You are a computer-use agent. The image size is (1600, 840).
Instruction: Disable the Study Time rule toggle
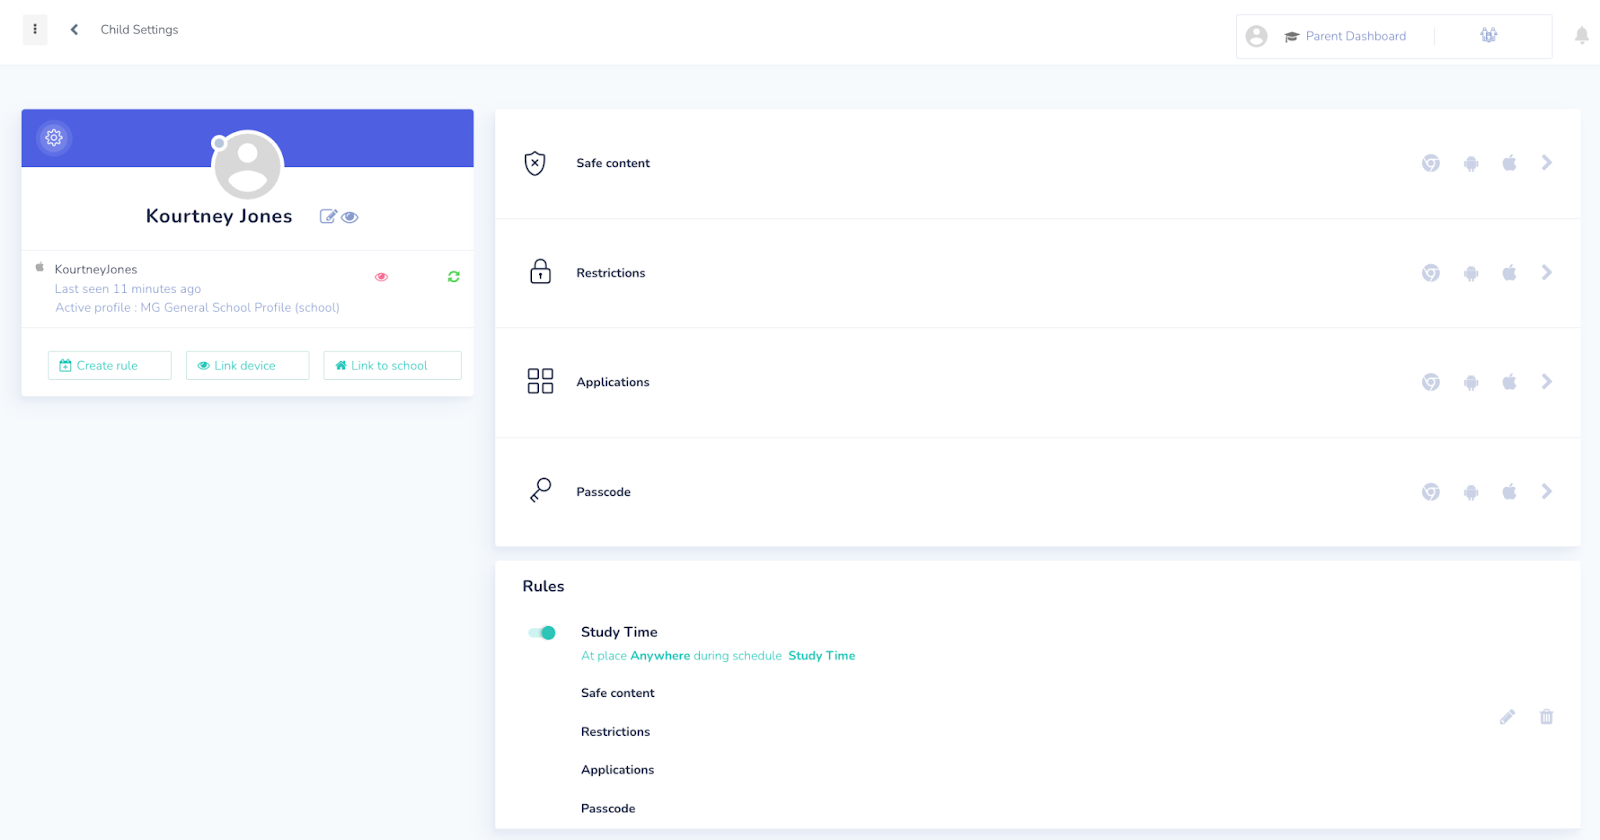[x=542, y=633]
